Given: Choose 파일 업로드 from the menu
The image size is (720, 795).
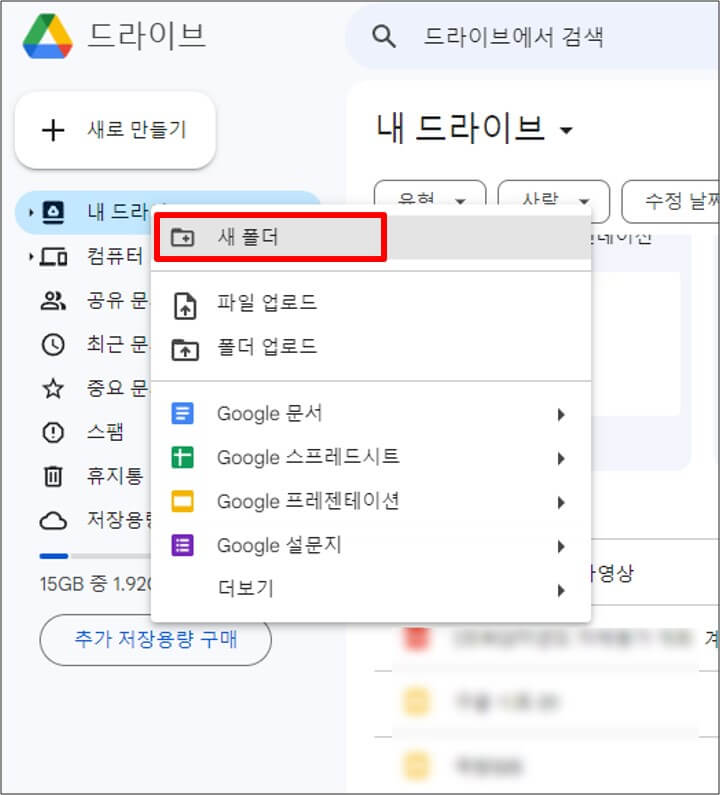Looking at the screenshot, I should pyautogui.click(x=371, y=303).
